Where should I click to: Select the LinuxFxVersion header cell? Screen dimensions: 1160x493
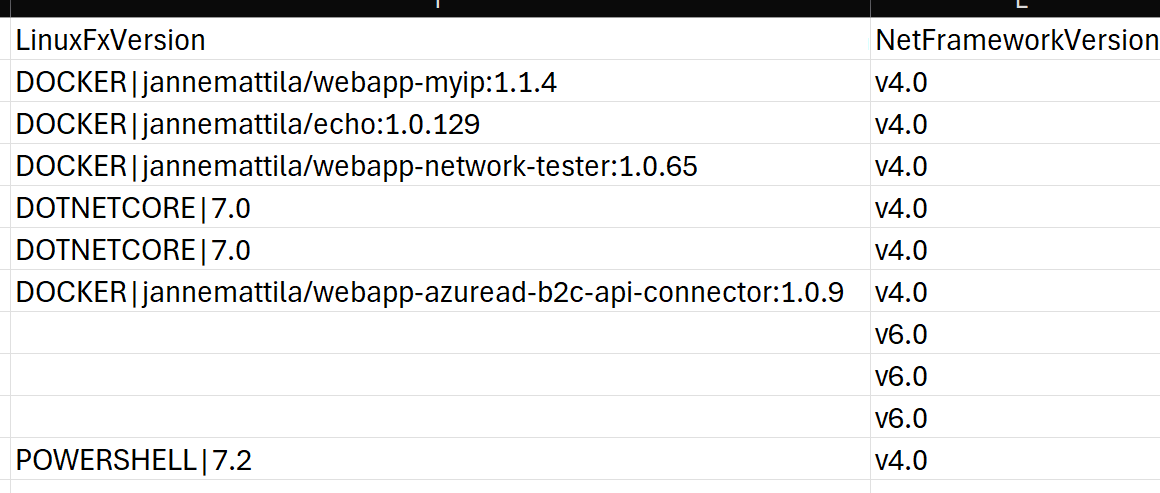point(440,40)
